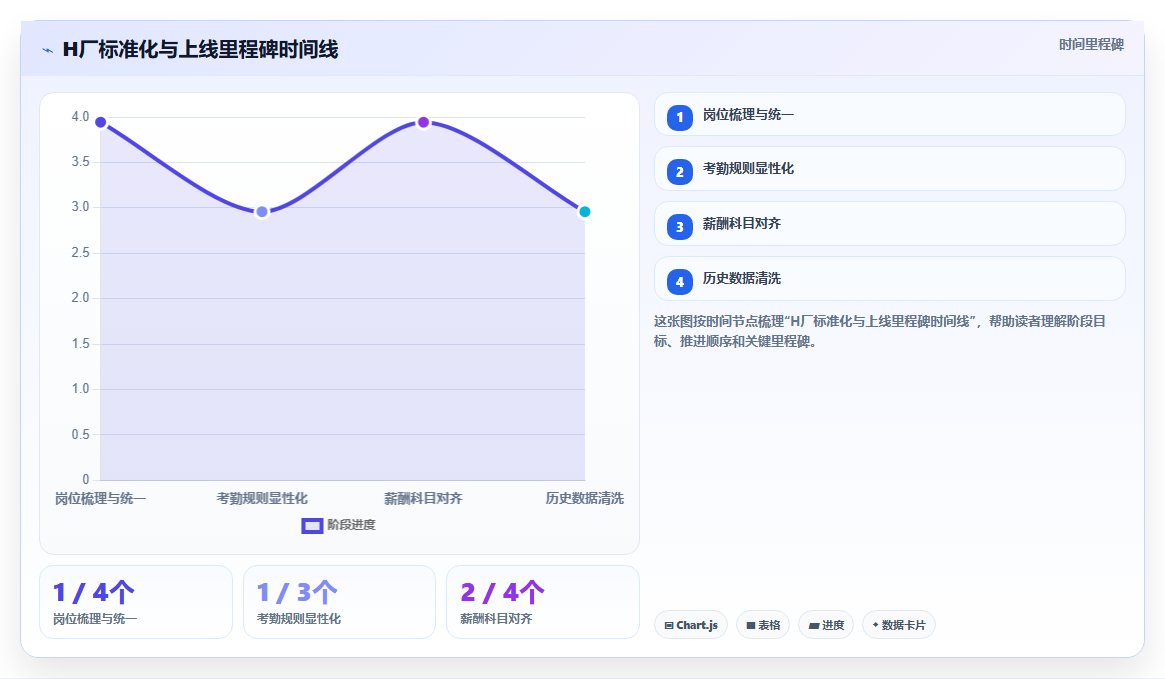Screen dimensions: 1165x679
Task: Click the x-axis label 考勤规则显性化
Action: tap(262, 498)
